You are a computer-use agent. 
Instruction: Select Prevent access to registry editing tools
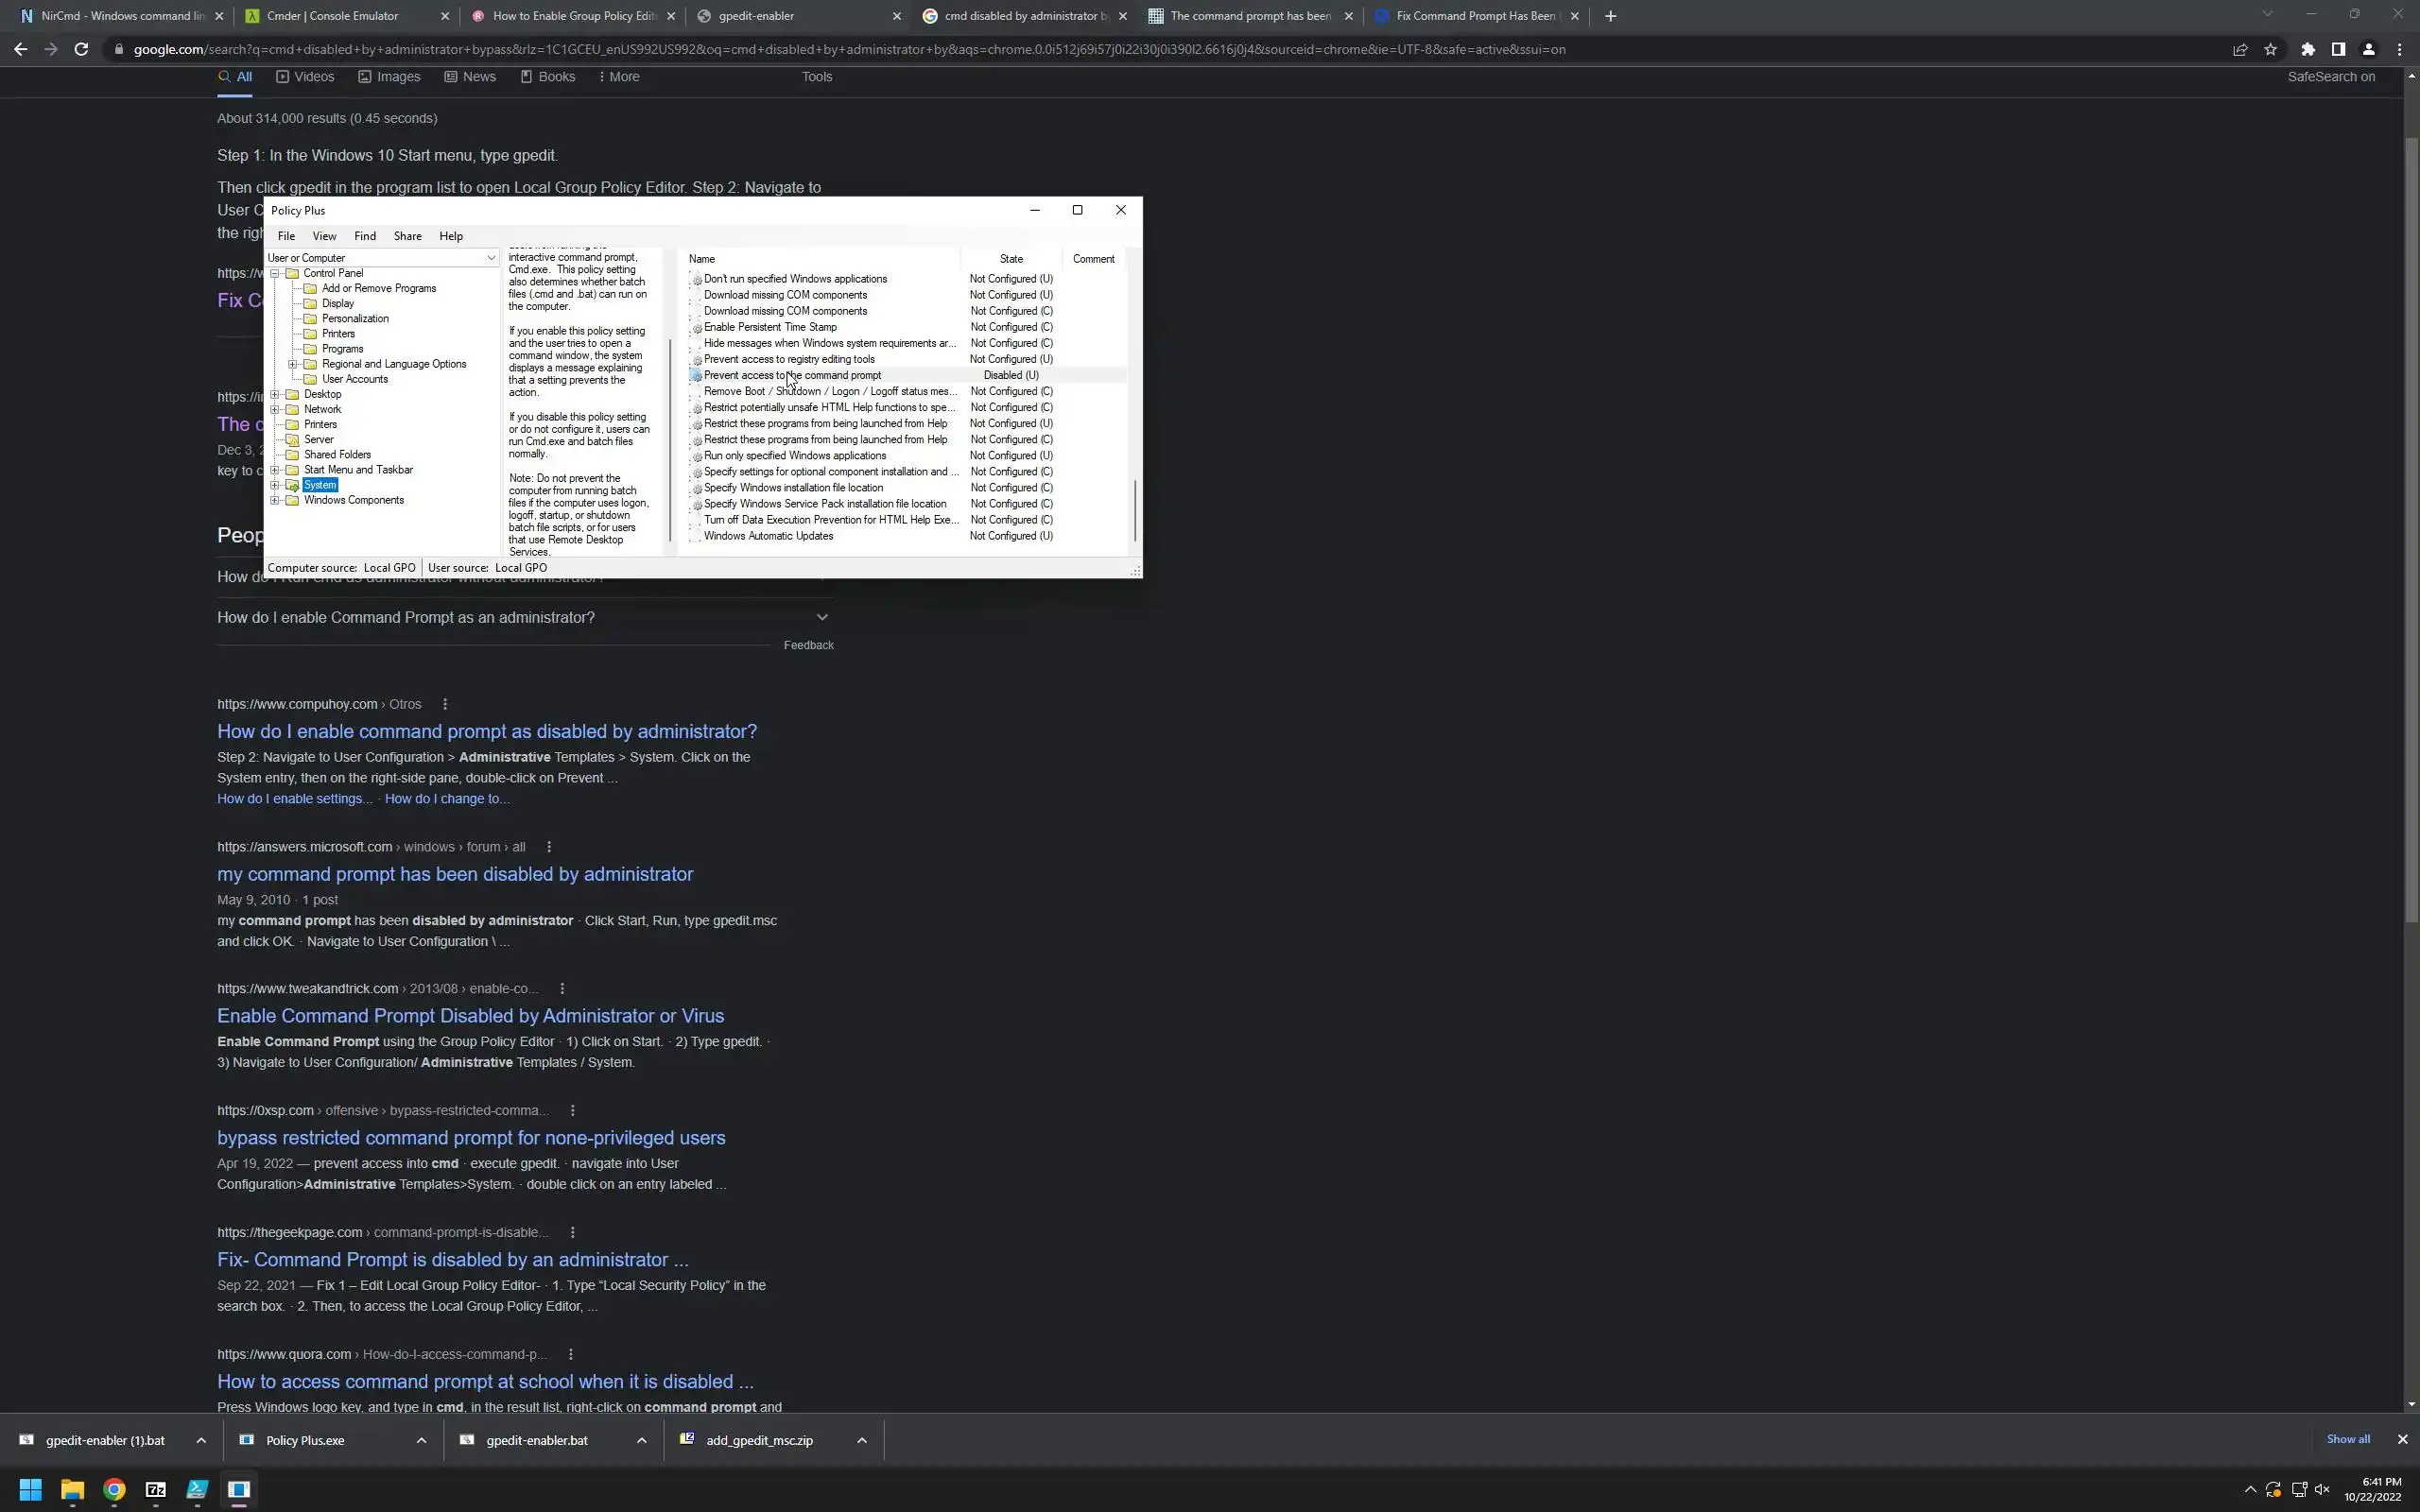click(788, 359)
